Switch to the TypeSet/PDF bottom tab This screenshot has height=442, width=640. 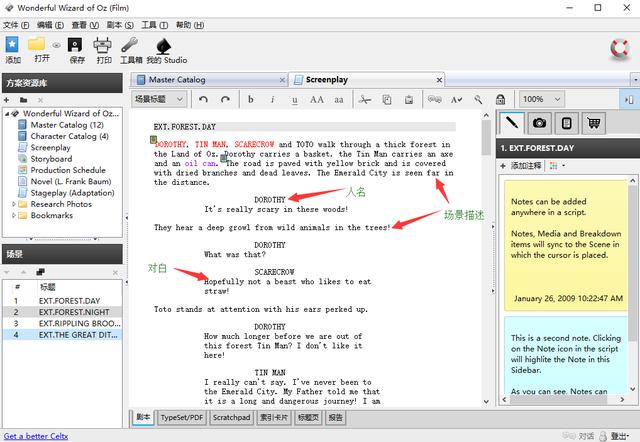pyautogui.click(x=182, y=418)
